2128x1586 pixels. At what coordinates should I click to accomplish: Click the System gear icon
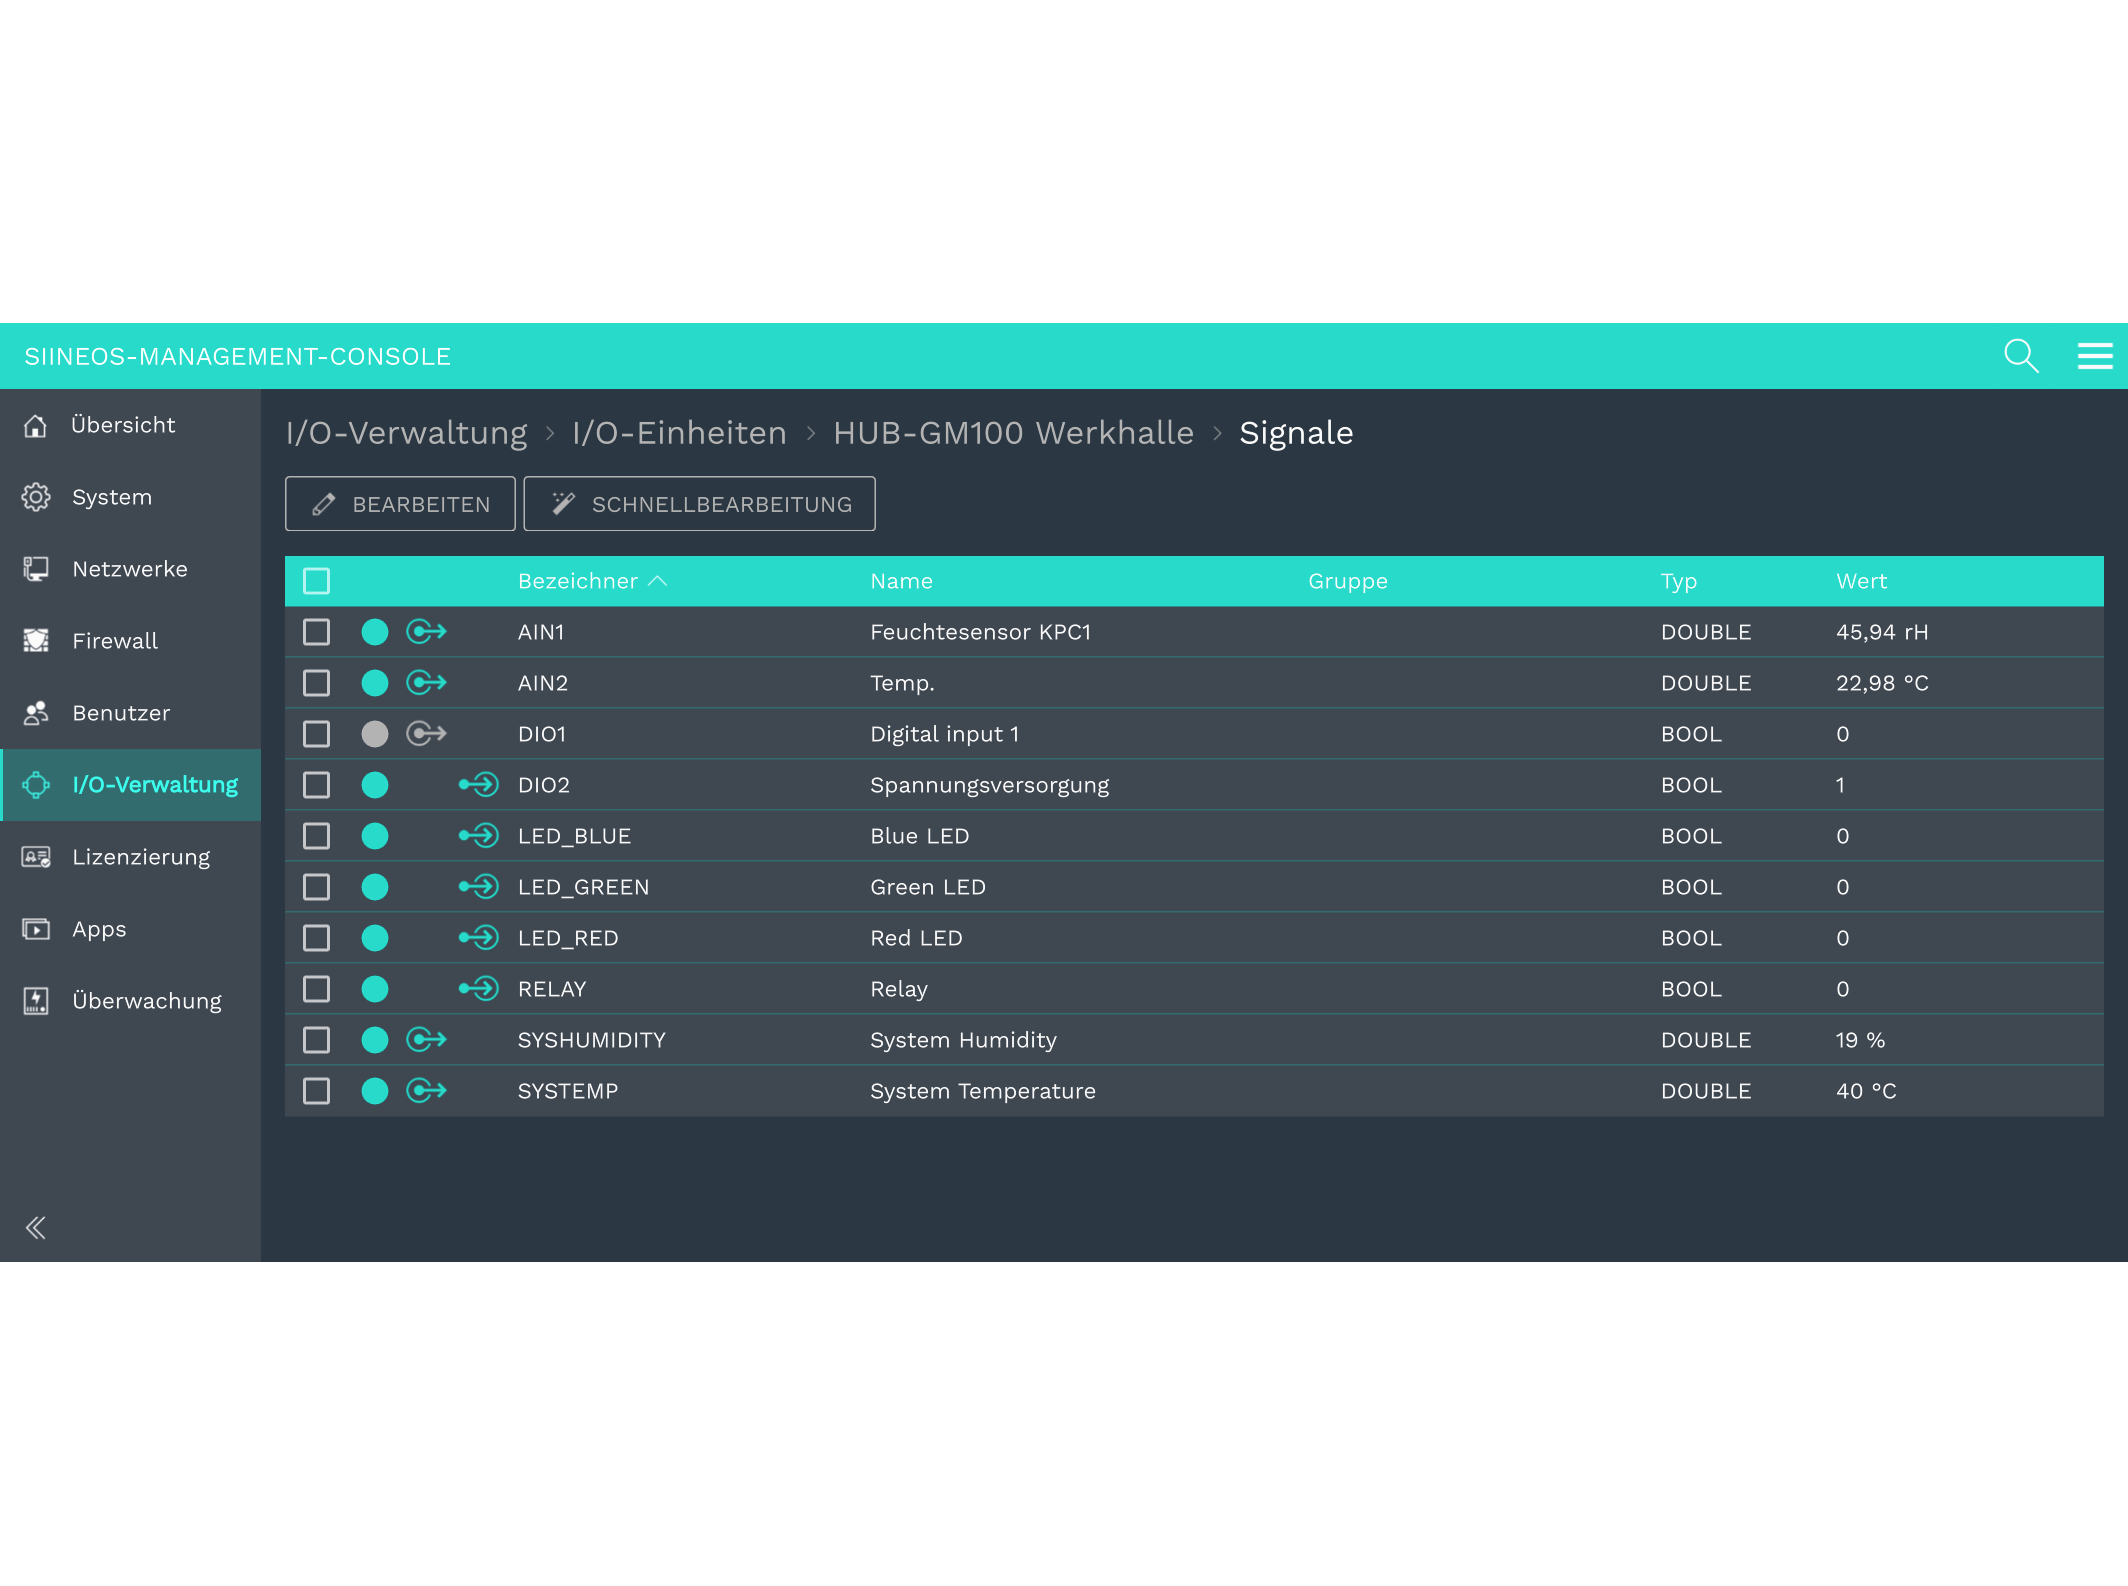click(x=36, y=498)
